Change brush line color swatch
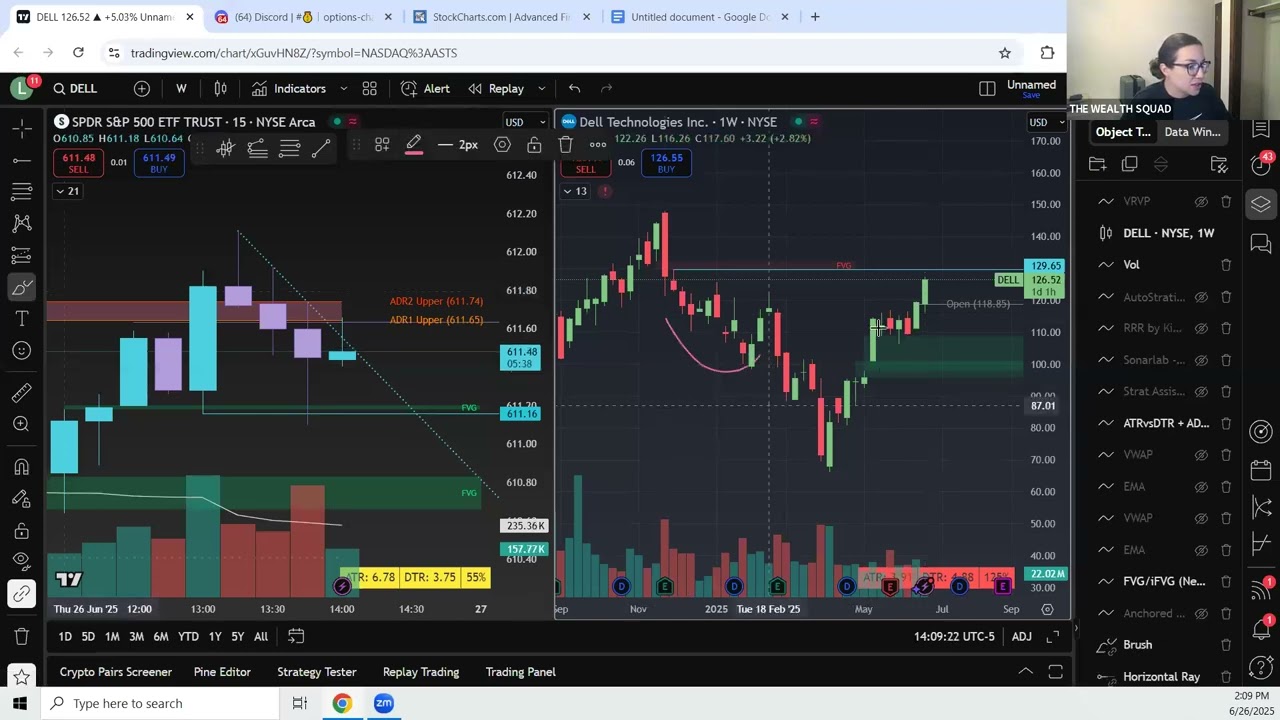 coord(413,146)
